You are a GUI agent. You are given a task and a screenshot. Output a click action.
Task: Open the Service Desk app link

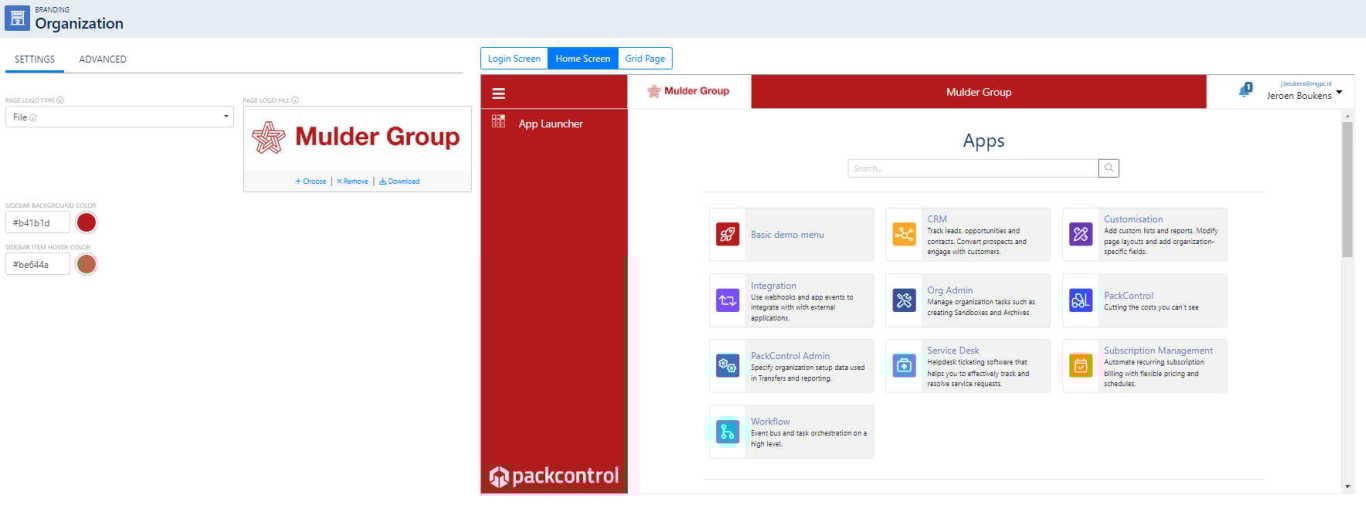click(x=953, y=351)
